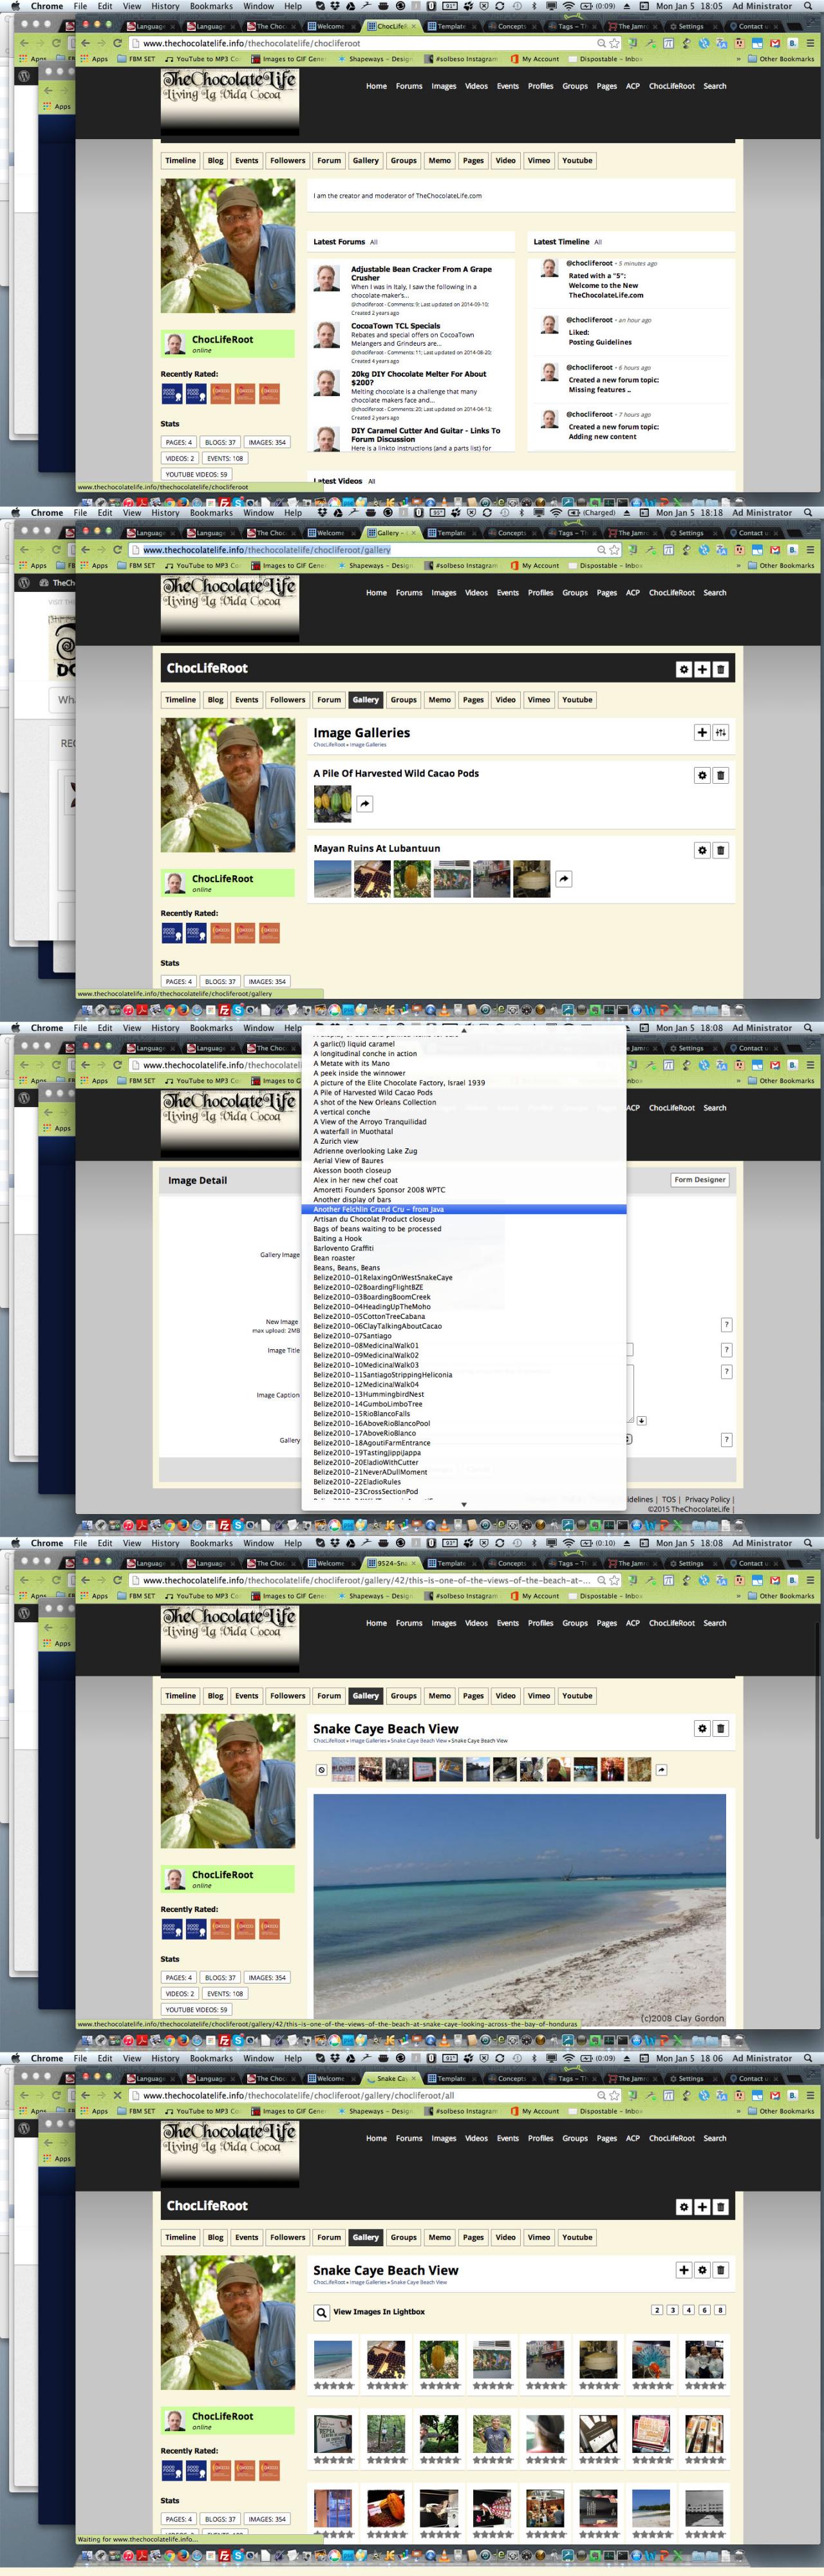This screenshot has width=824, height=2576.
Task: Delete the Mayan Ruins At Lubantuun gallery
Action: (x=721, y=850)
